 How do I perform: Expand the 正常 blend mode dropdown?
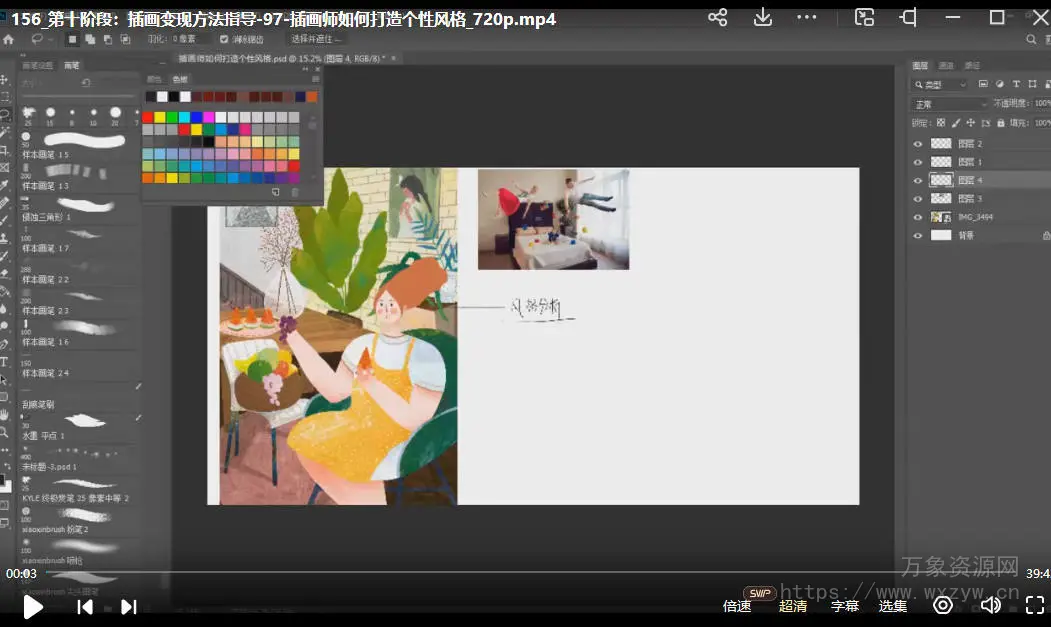coord(949,104)
